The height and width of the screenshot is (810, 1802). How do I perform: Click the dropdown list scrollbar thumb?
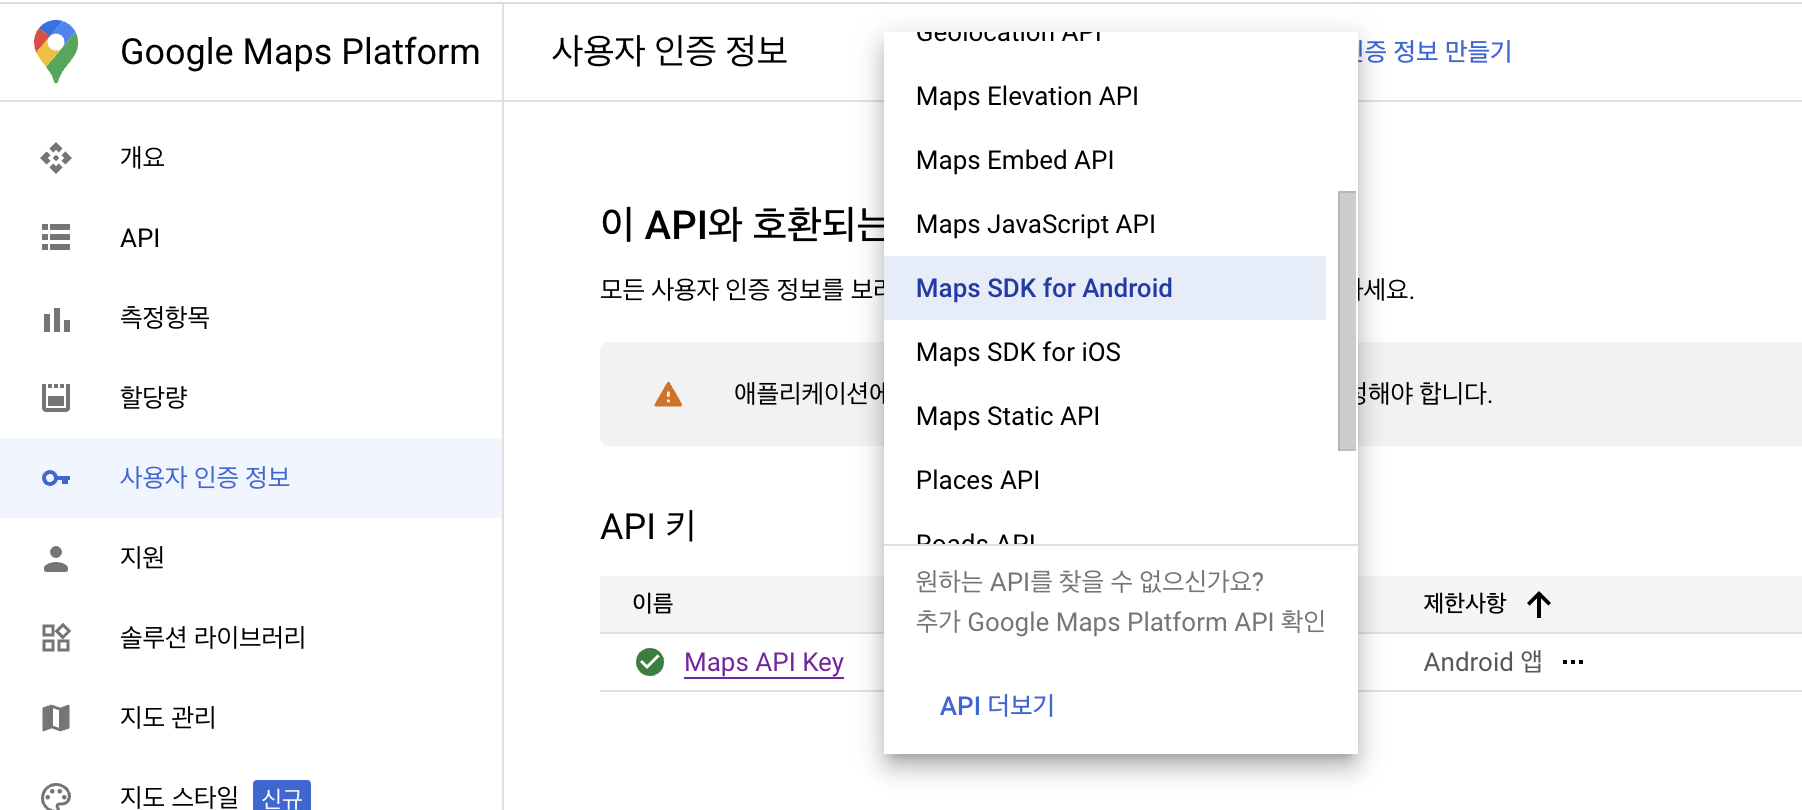pyautogui.click(x=1347, y=321)
